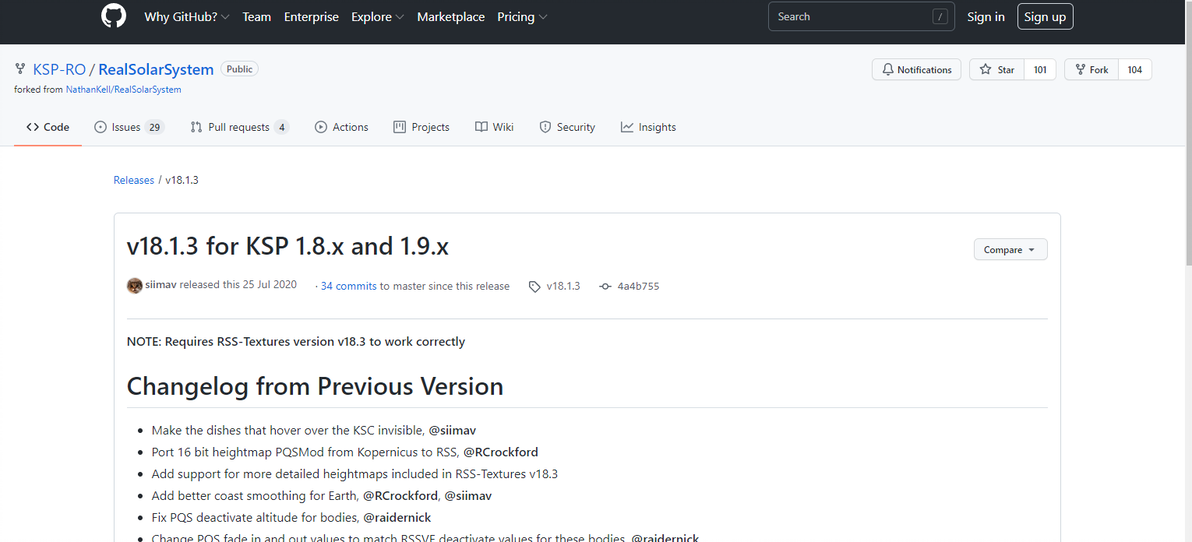Expand the Compare dropdown
The width and height of the screenshot is (1192, 542).
[x=1010, y=250]
